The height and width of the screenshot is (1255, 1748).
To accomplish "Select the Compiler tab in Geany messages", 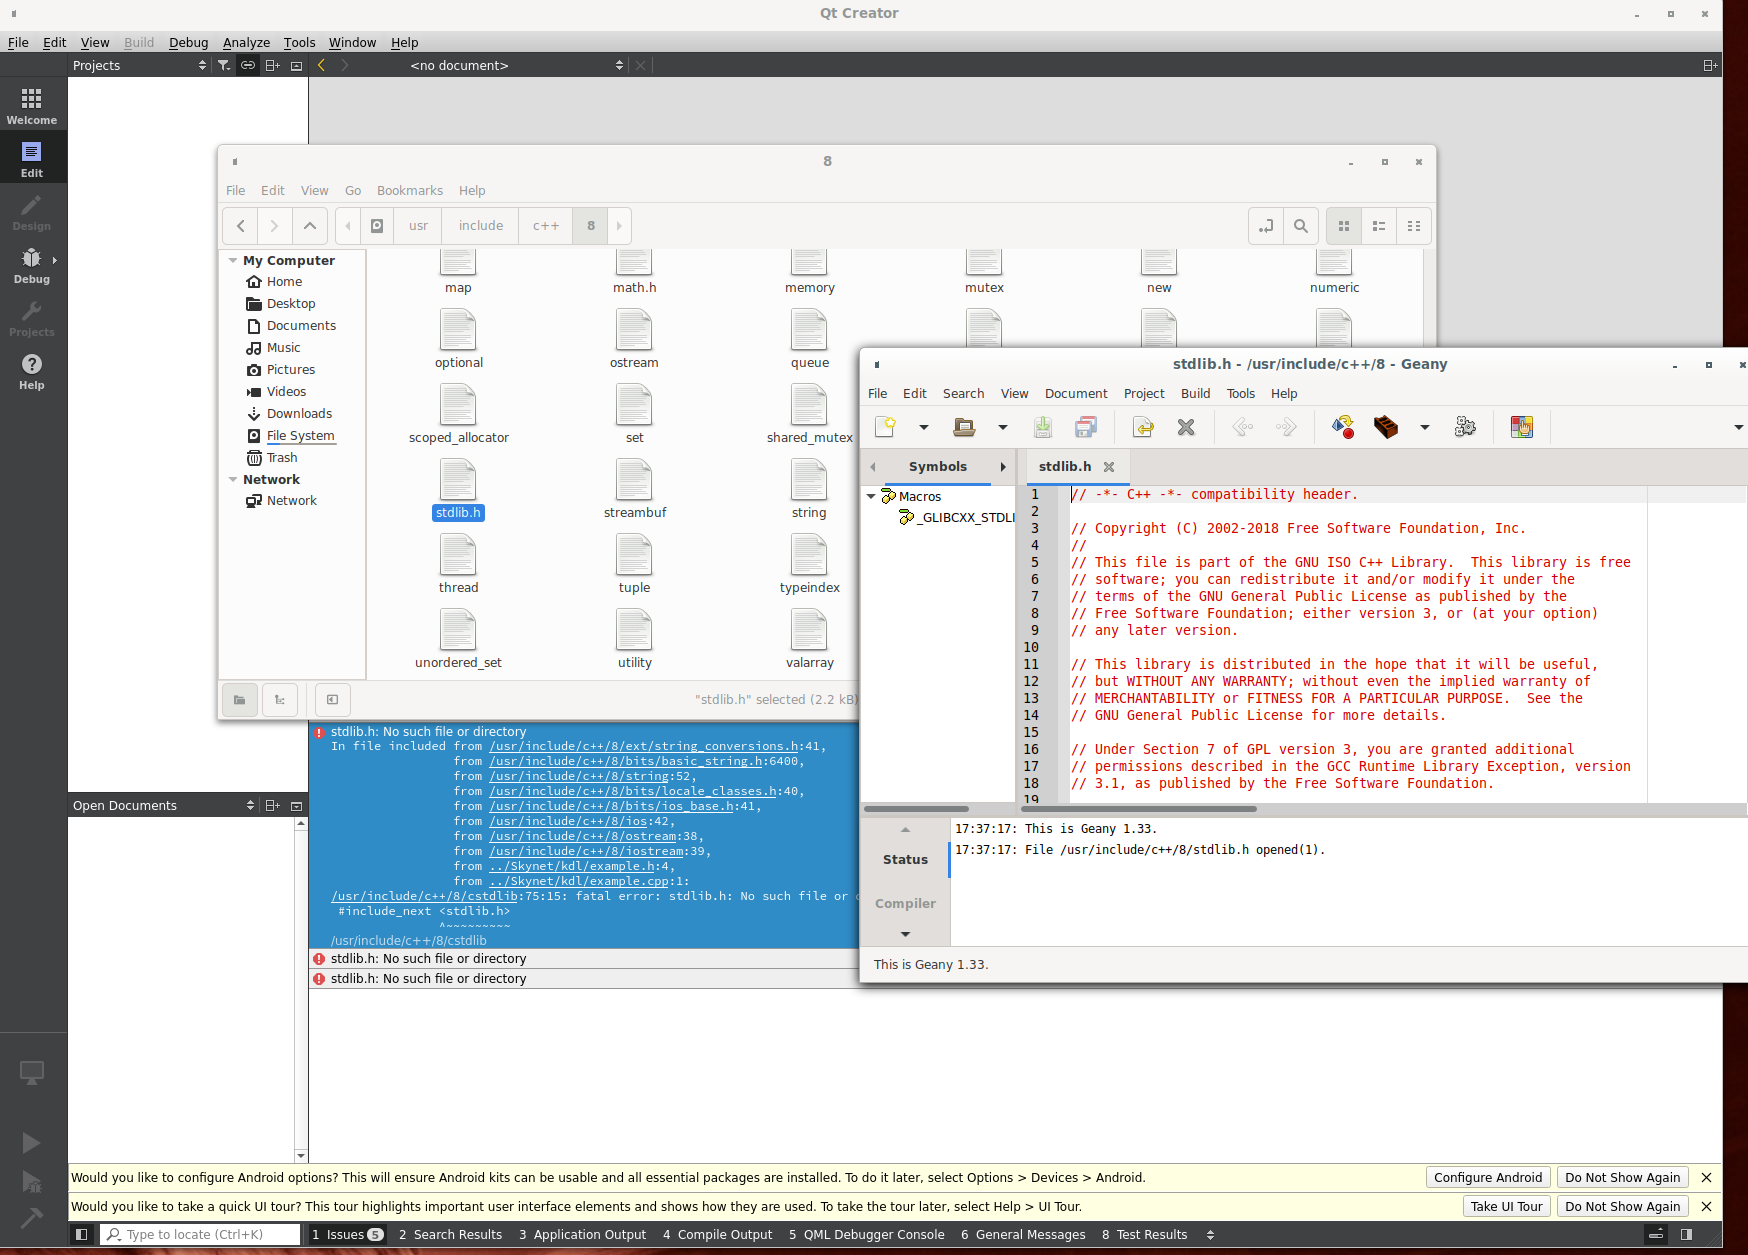I will pyautogui.click(x=905, y=904).
